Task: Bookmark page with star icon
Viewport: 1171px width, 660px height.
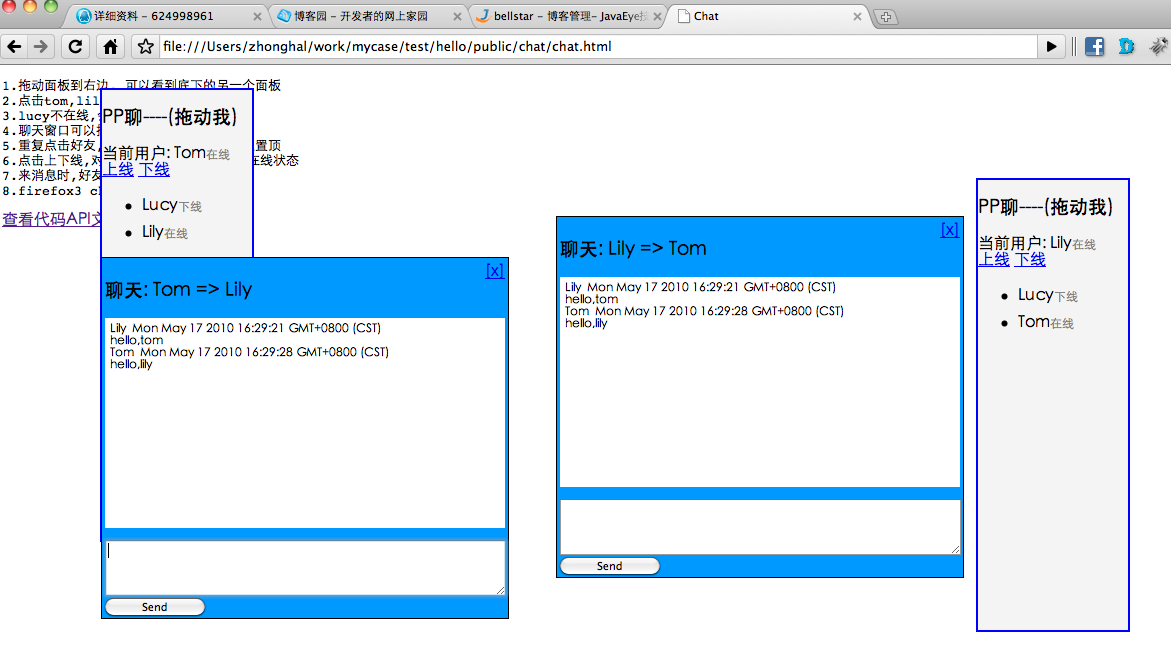Action: tap(146, 46)
